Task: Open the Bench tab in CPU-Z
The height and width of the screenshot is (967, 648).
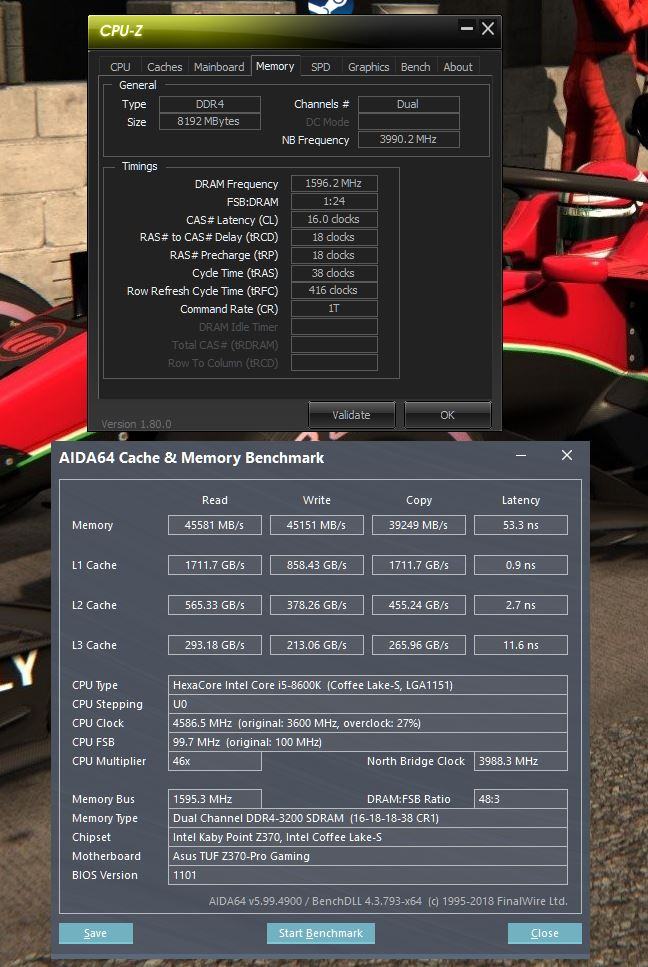Action: tap(416, 67)
